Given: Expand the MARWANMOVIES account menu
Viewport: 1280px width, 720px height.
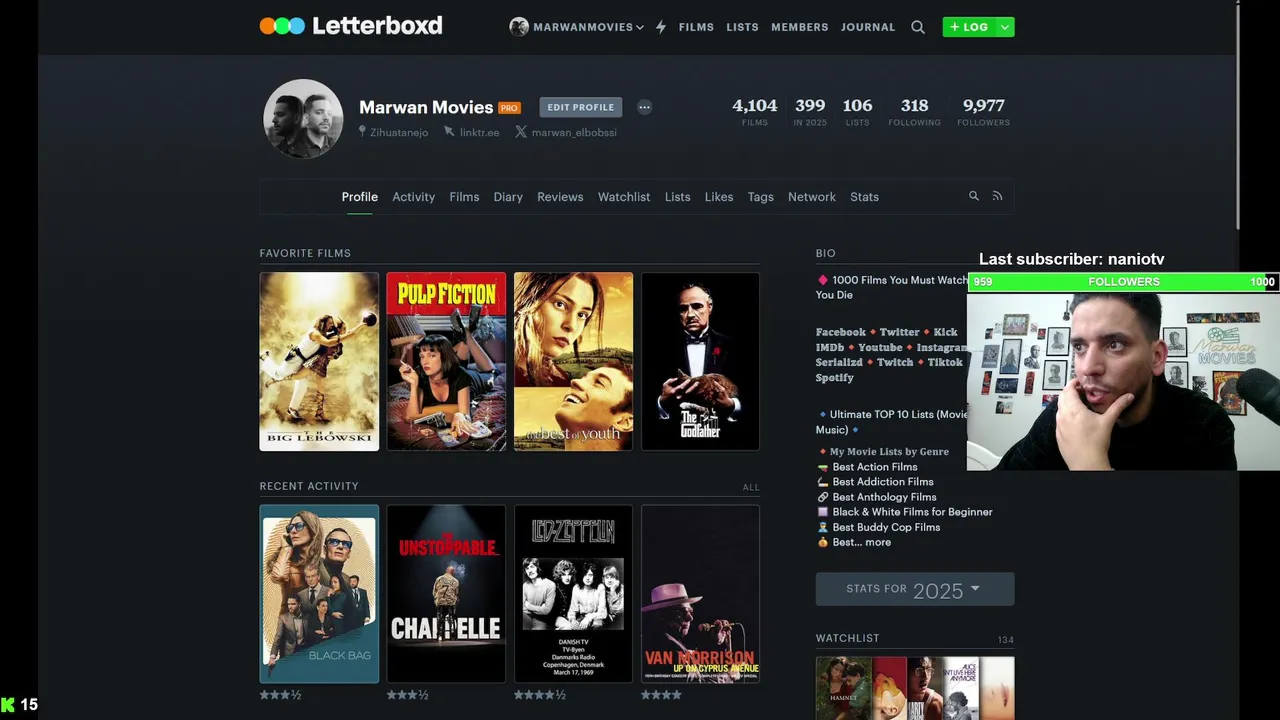Looking at the screenshot, I should point(577,27).
